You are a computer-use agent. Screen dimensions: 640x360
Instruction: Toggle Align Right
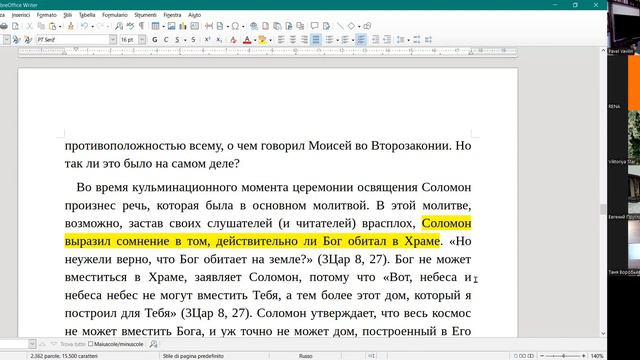304,40
